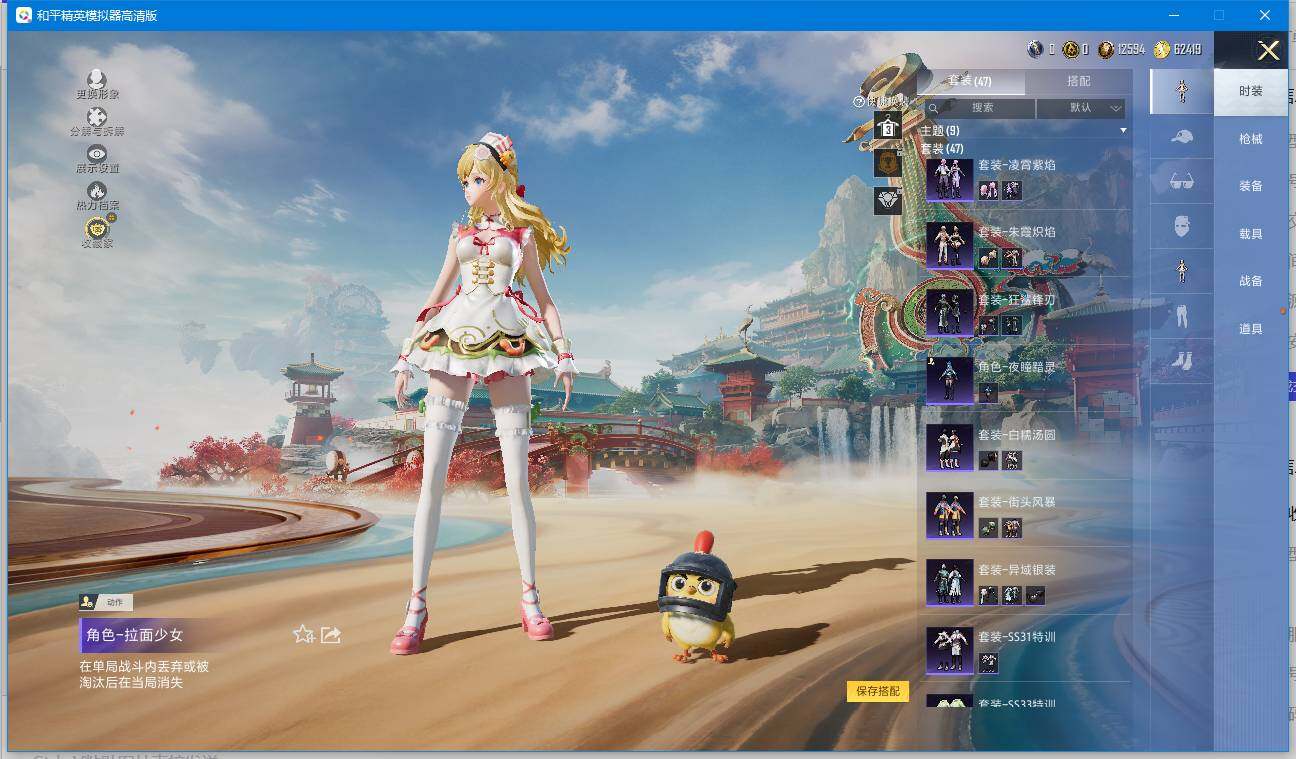Click the 动作 action tag button

pyautogui.click(x=106, y=602)
